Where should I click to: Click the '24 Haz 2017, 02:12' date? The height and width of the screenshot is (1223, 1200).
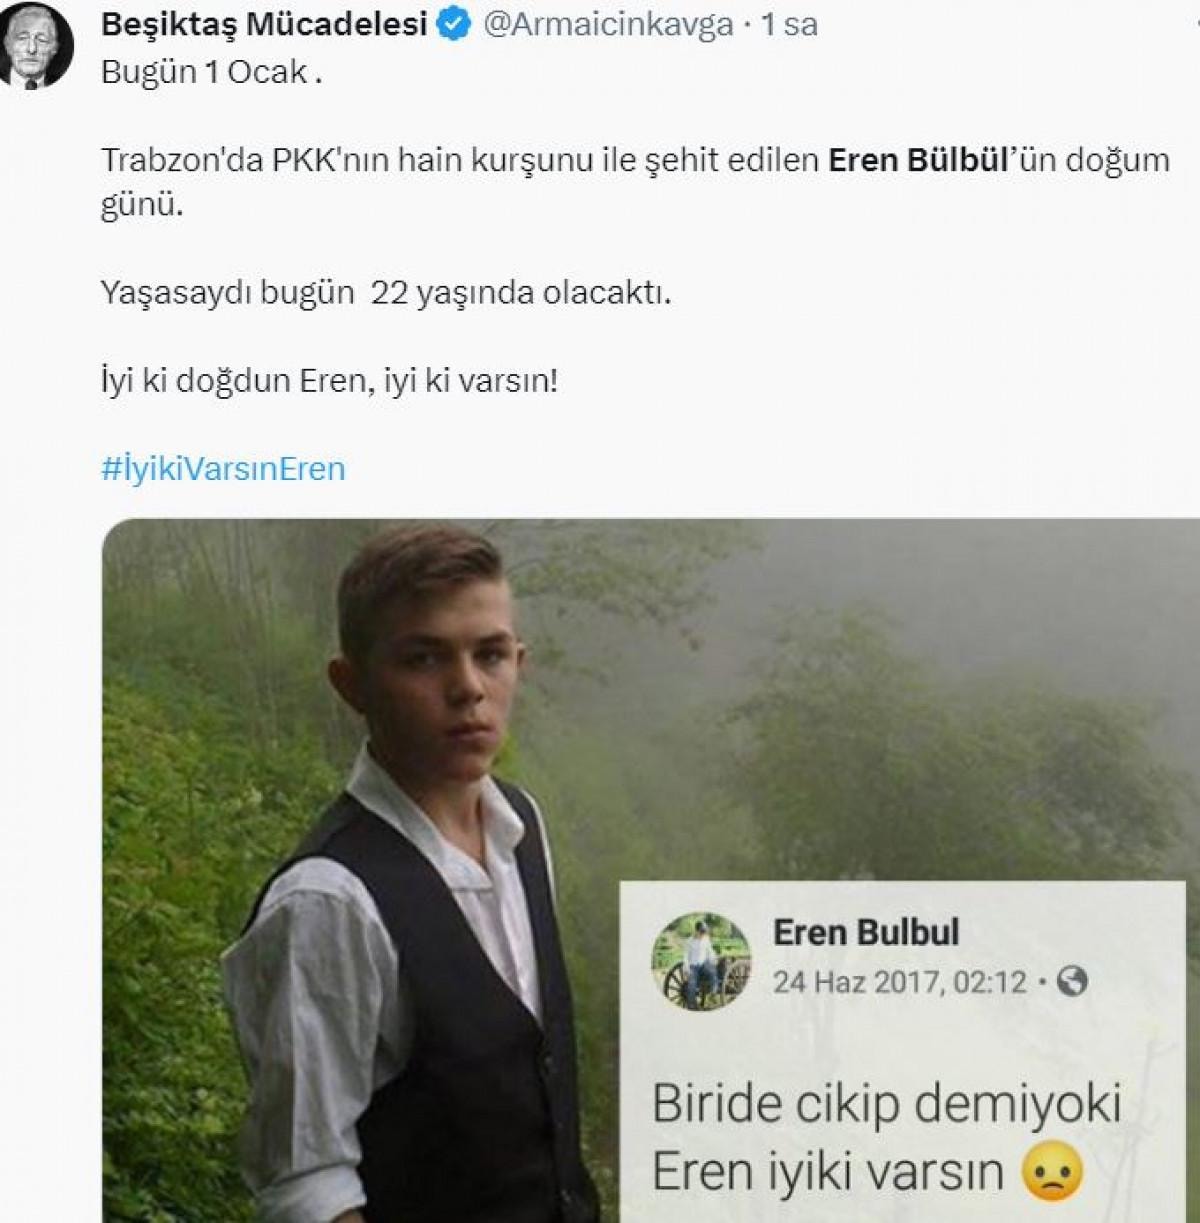coord(899,982)
